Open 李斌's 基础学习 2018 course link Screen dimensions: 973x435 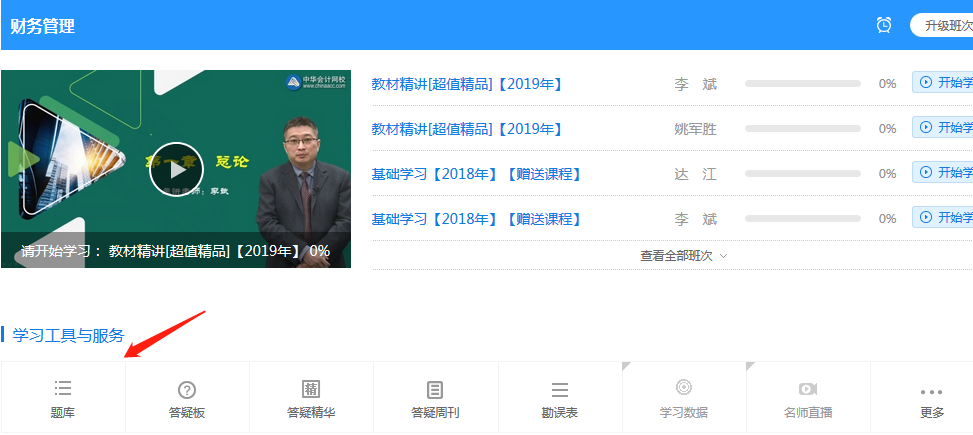click(476, 219)
